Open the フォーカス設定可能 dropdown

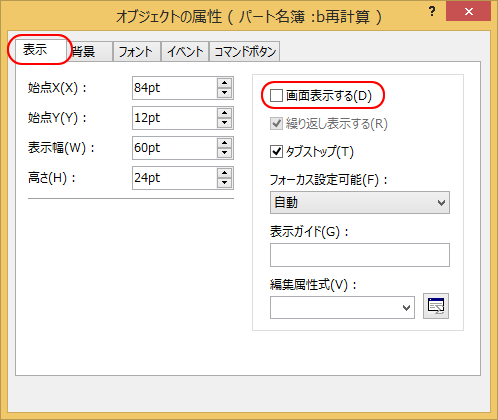[360, 202]
